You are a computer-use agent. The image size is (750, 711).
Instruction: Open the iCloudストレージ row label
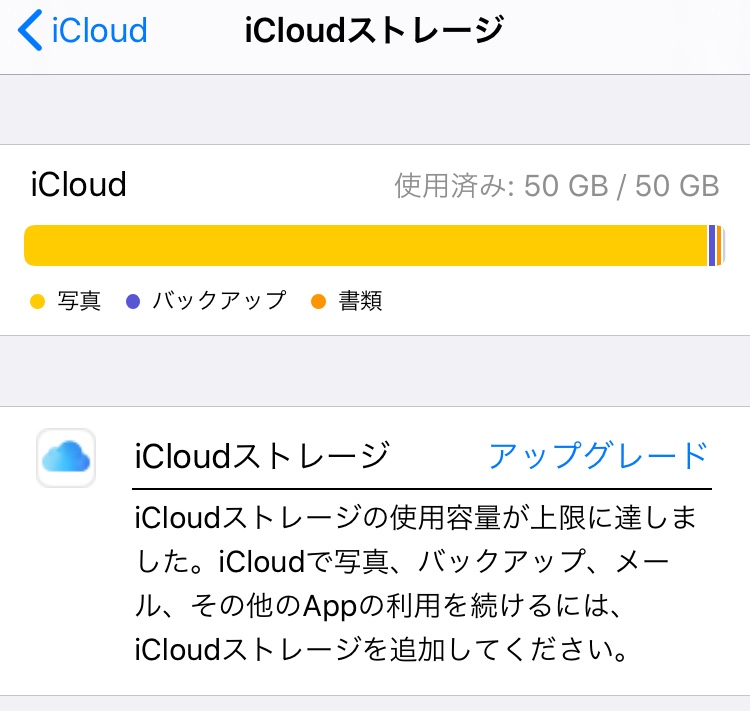[261, 456]
